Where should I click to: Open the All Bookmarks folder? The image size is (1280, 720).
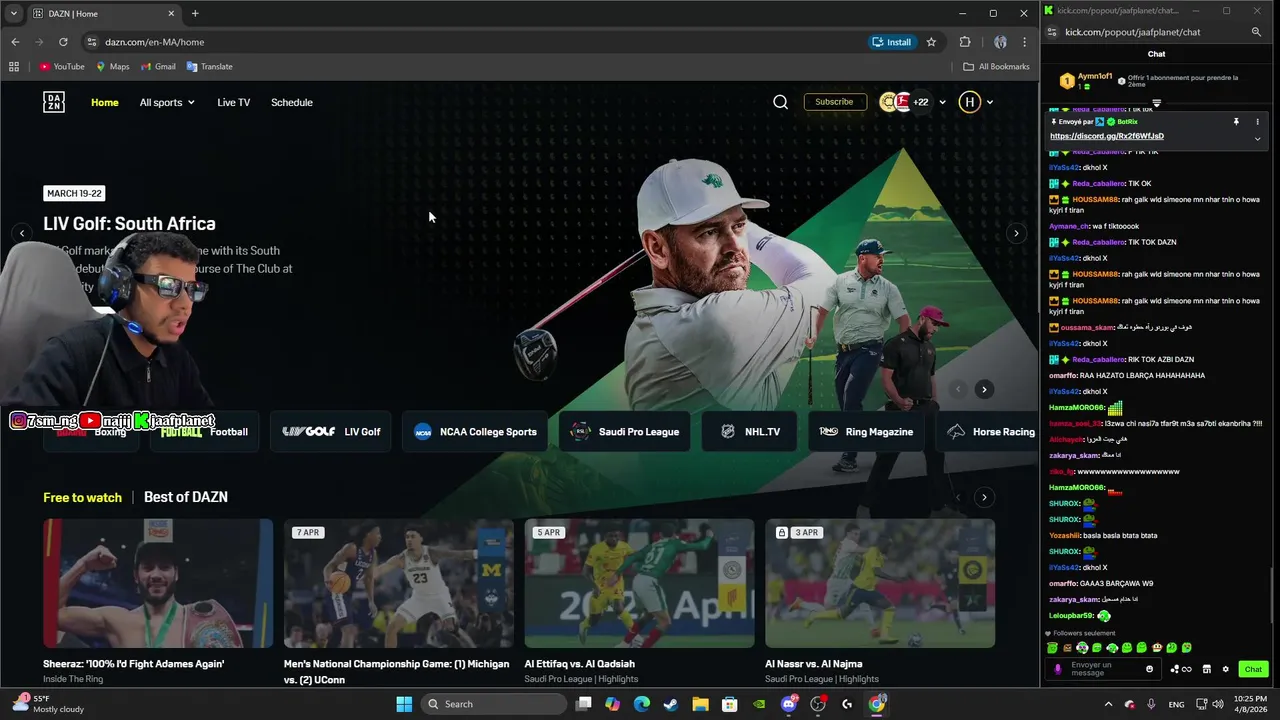click(x=996, y=67)
